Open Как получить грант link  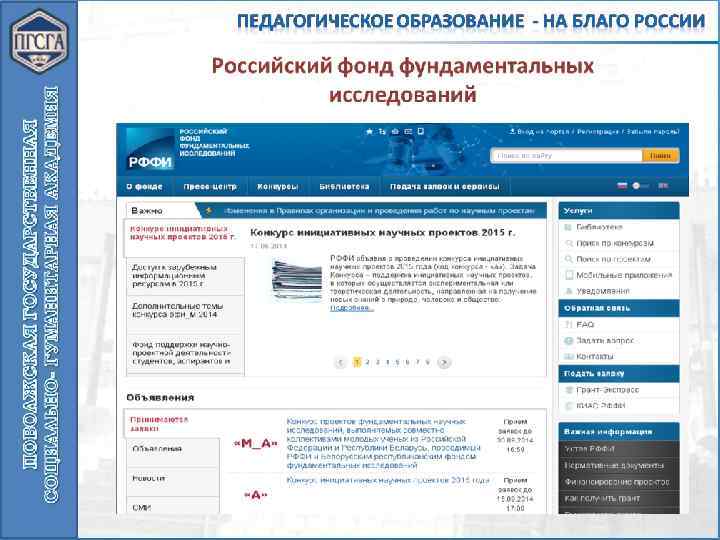[602, 499]
